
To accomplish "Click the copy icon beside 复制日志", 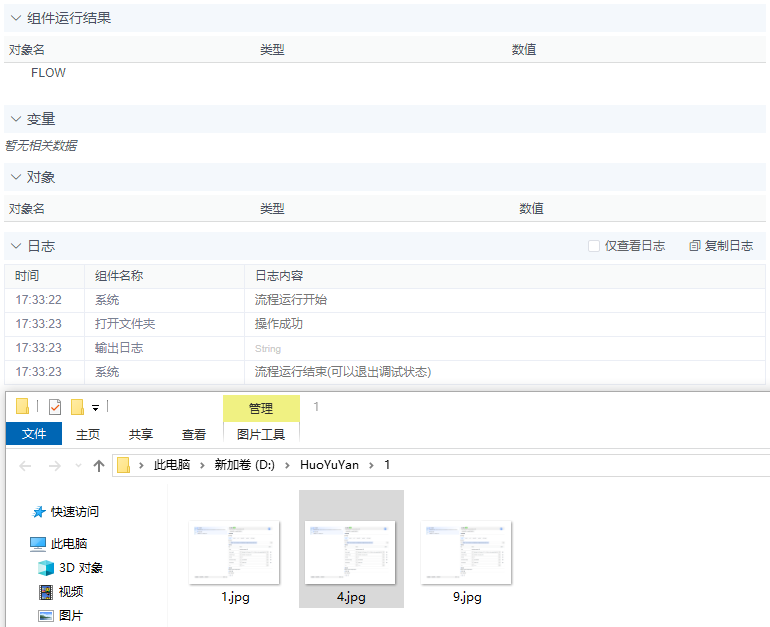I will (694, 245).
